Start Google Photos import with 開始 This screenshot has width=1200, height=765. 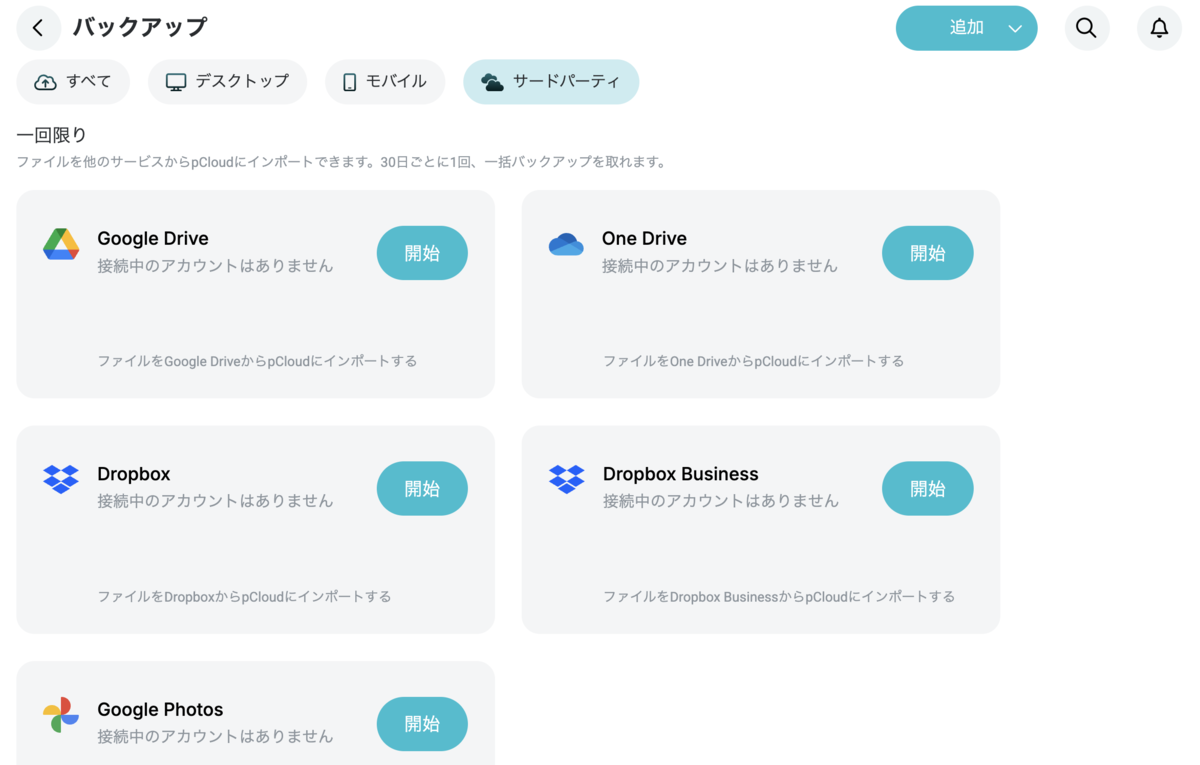[422, 723]
